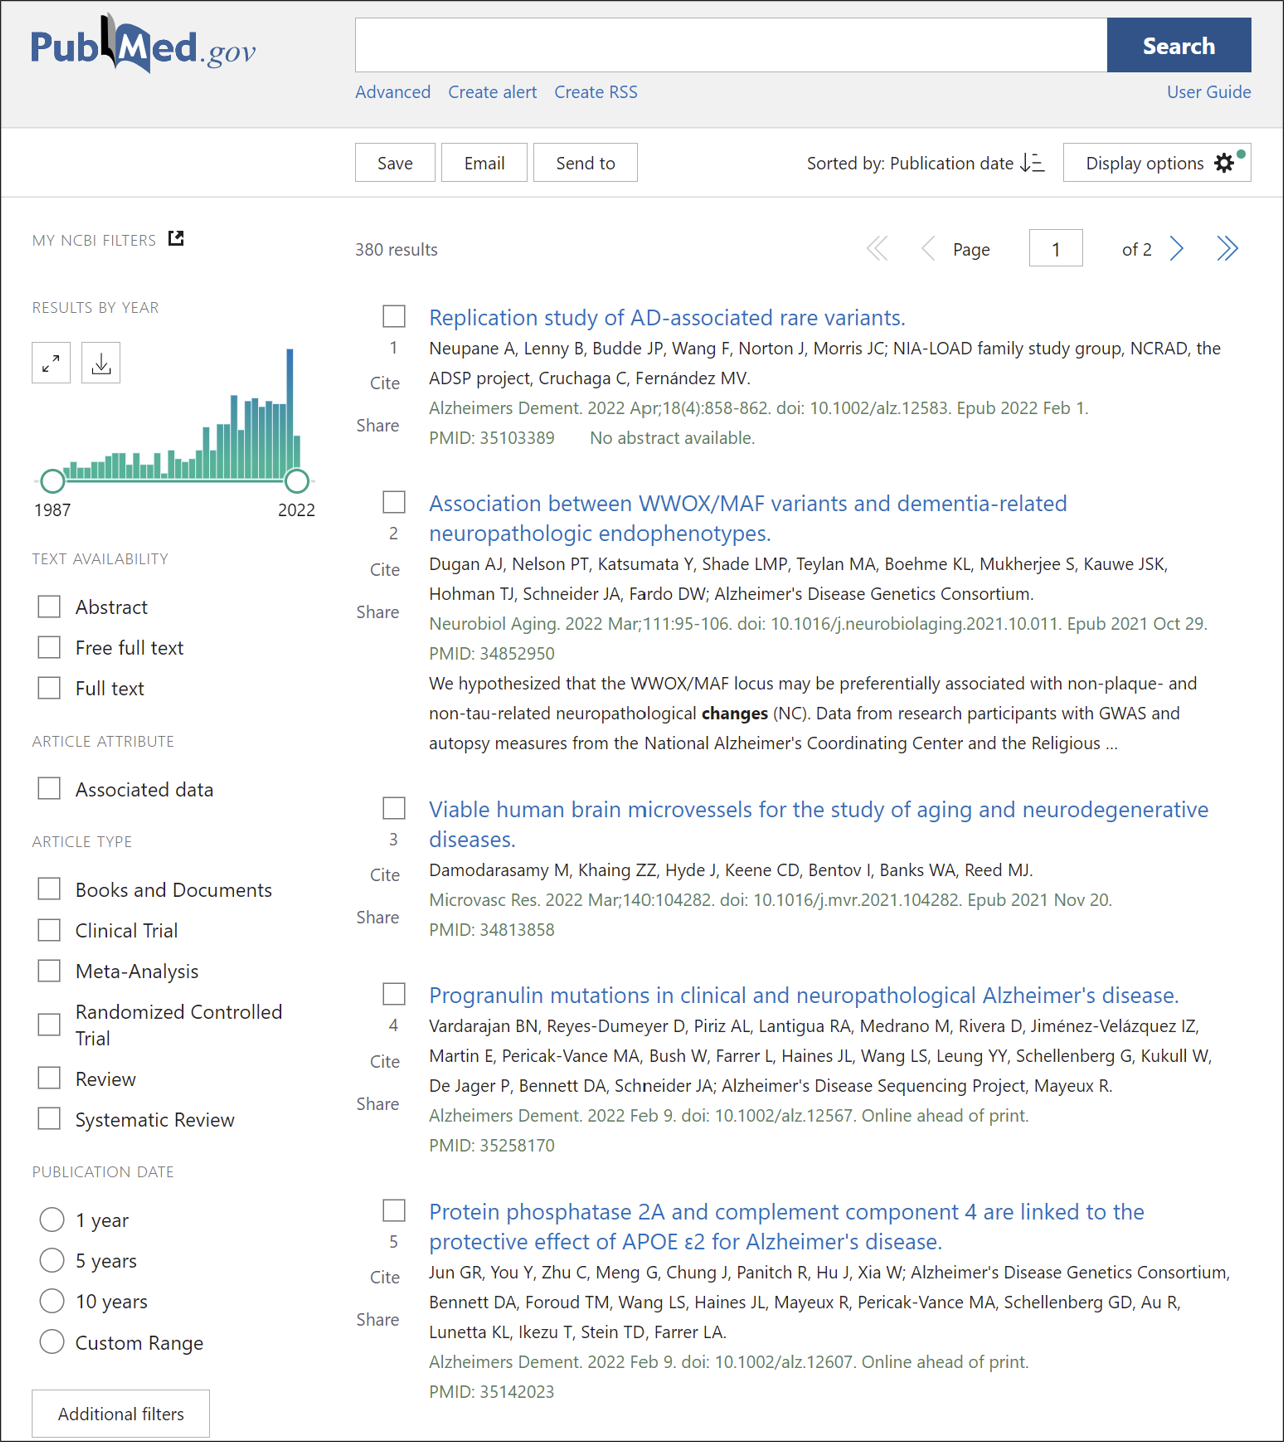Click the Email button
The height and width of the screenshot is (1442, 1284).
point(484,163)
